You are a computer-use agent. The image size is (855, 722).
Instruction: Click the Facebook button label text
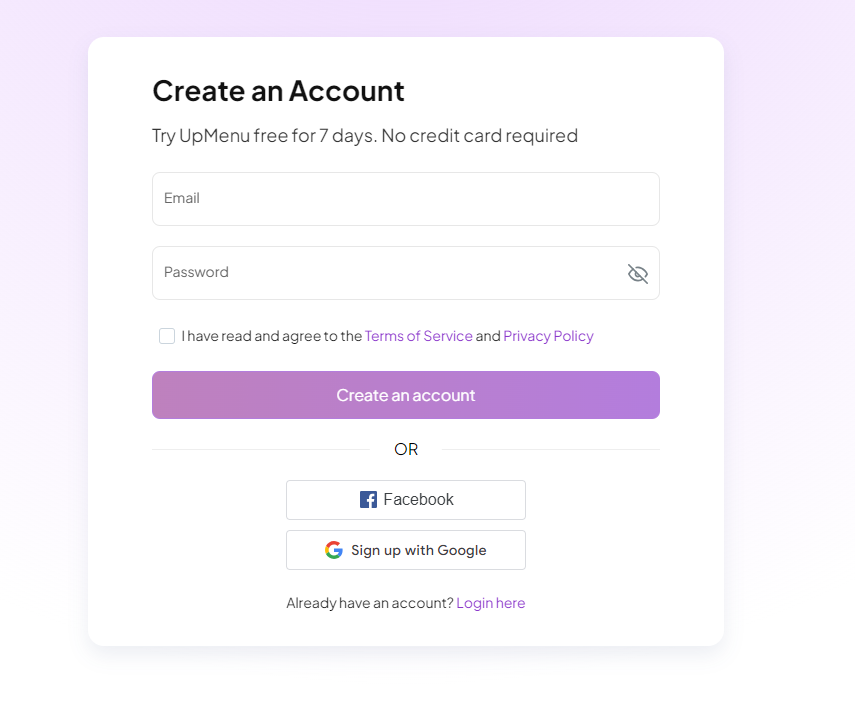click(x=418, y=500)
